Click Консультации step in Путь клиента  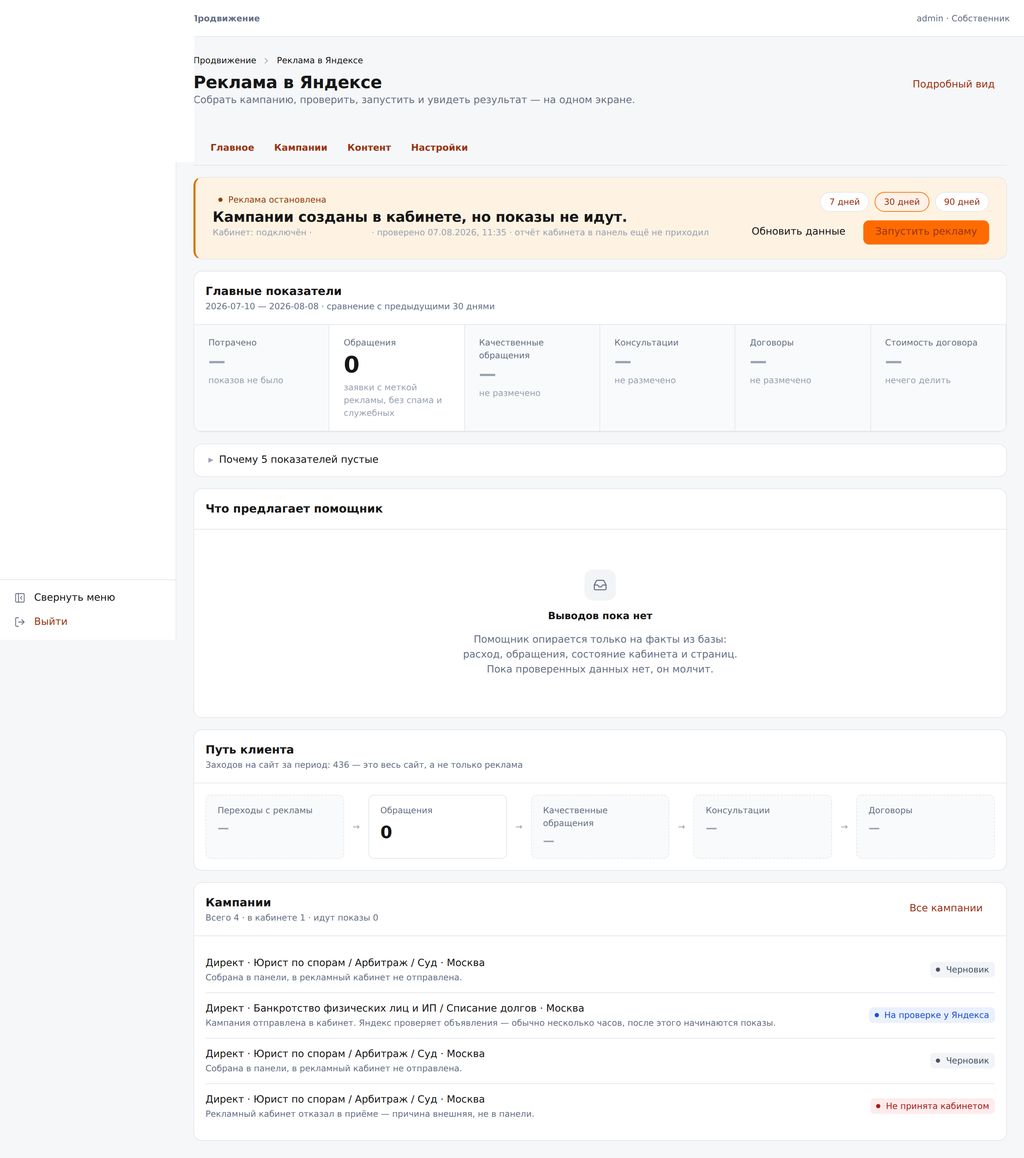pos(763,826)
